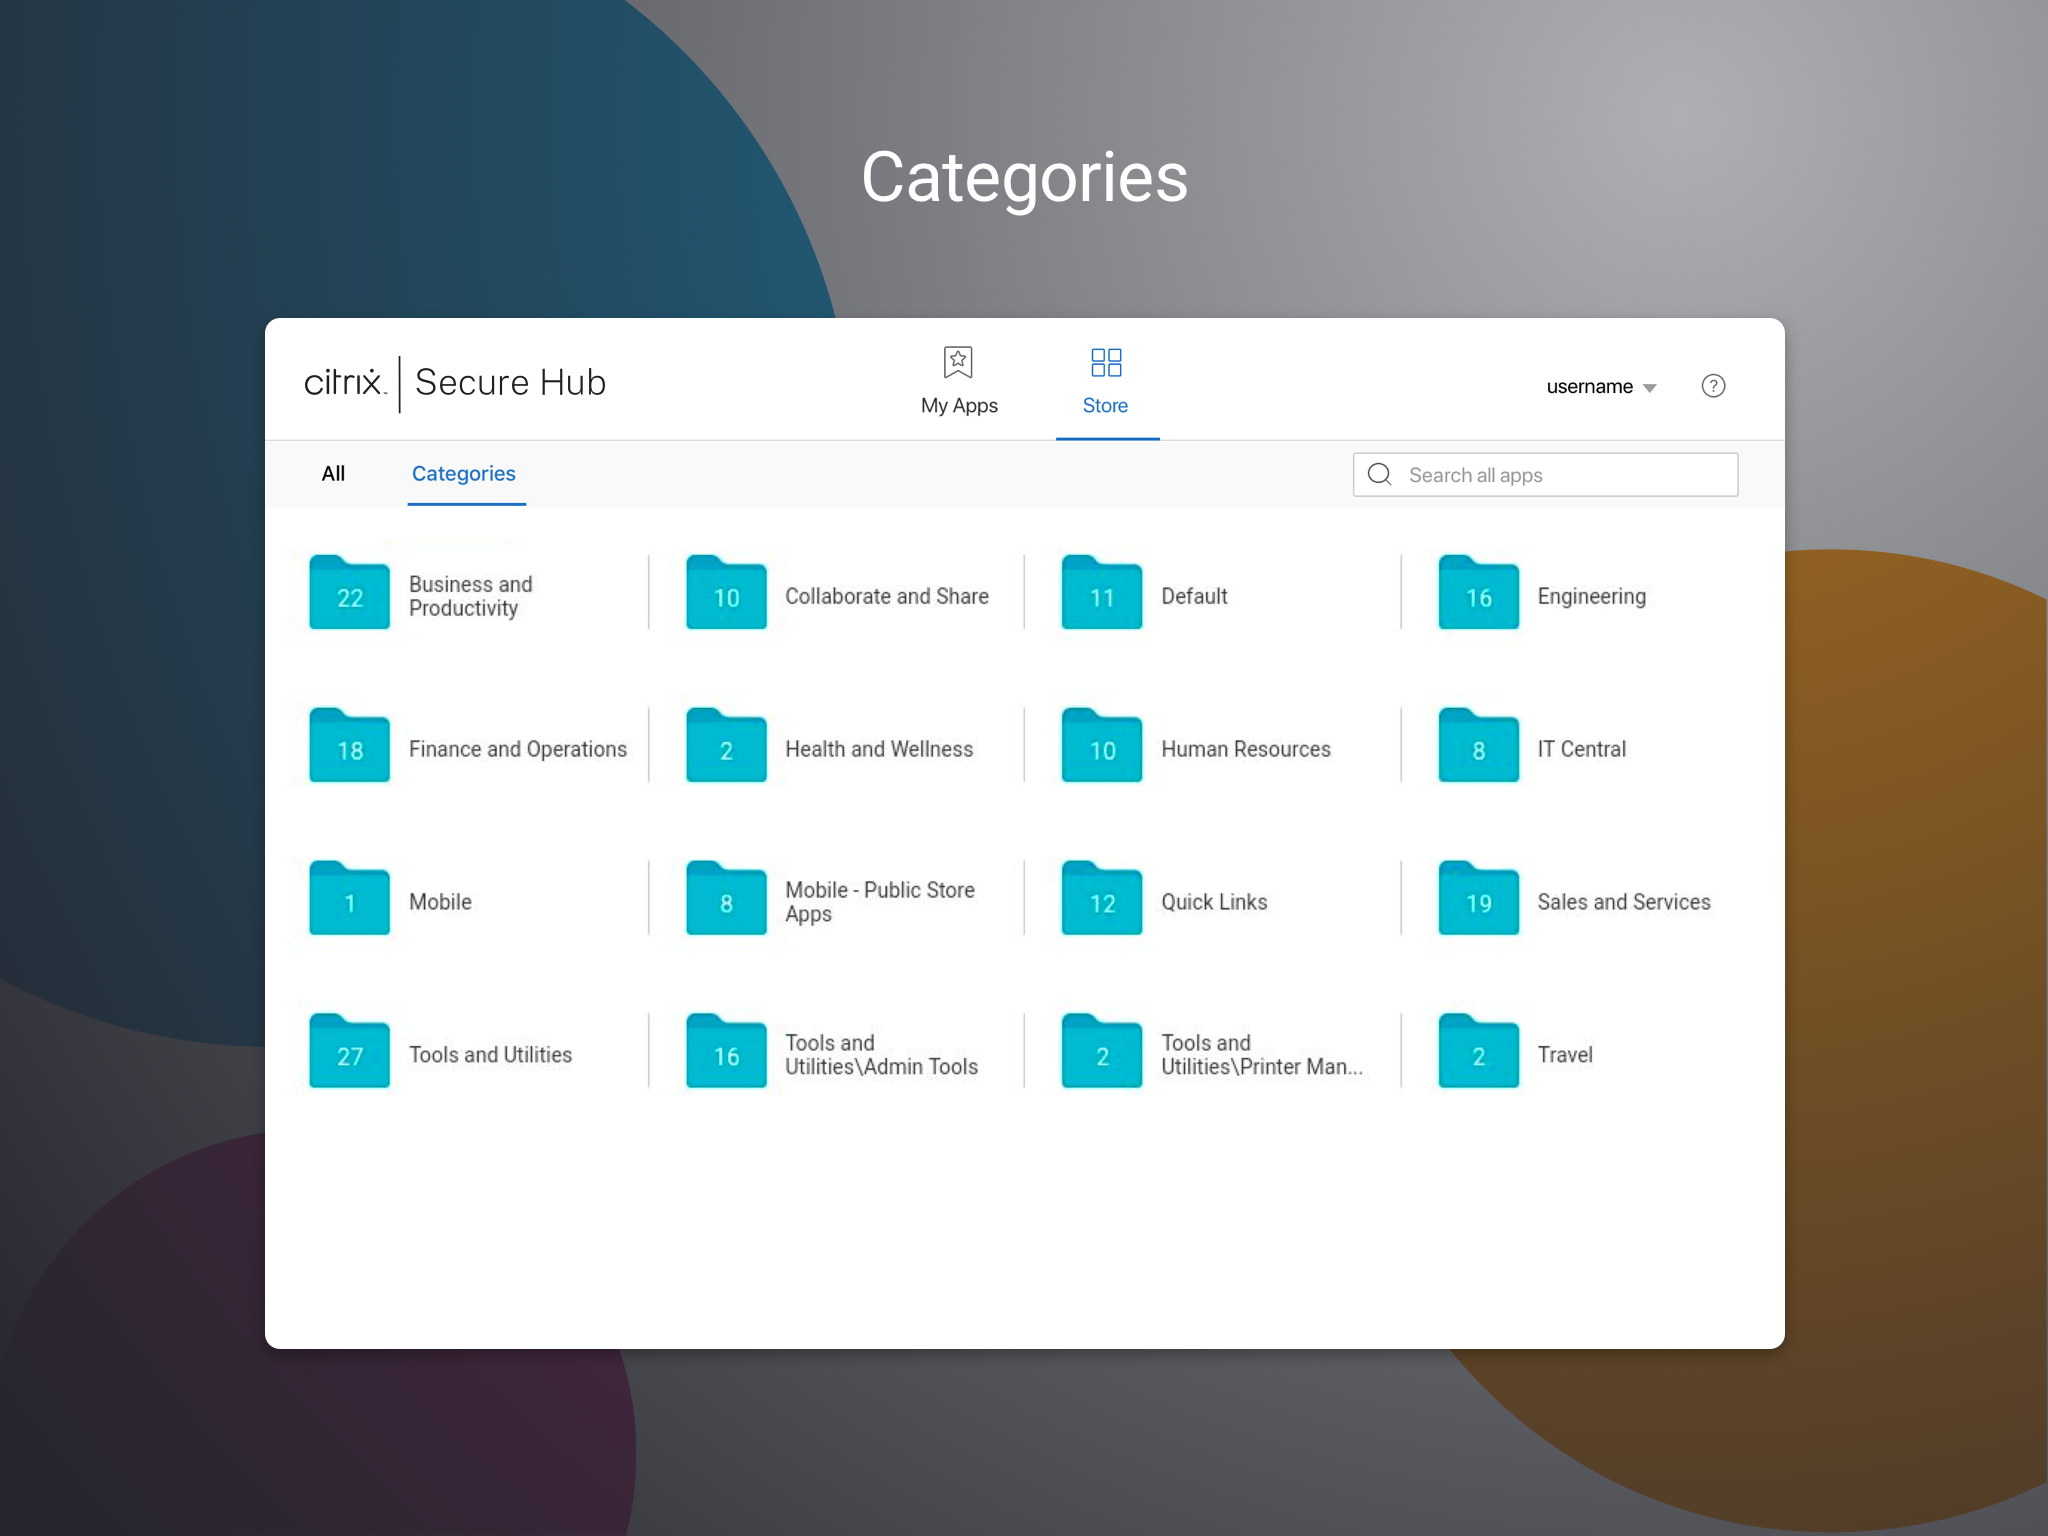The width and height of the screenshot is (2048, 1536).
Task: Open the Collaborate and Share folder icon
Action: click(726, 592)
